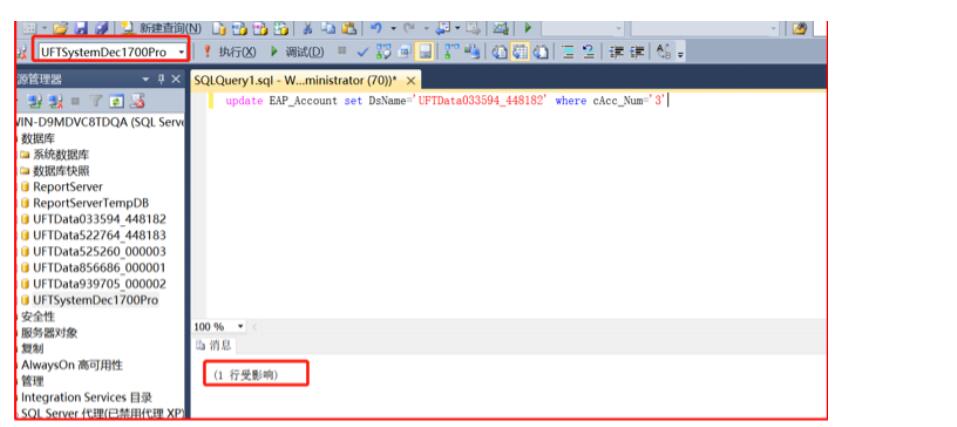Select the 数据库 node in tree
This screenshot has width=957, height=427.
[38, 138]
